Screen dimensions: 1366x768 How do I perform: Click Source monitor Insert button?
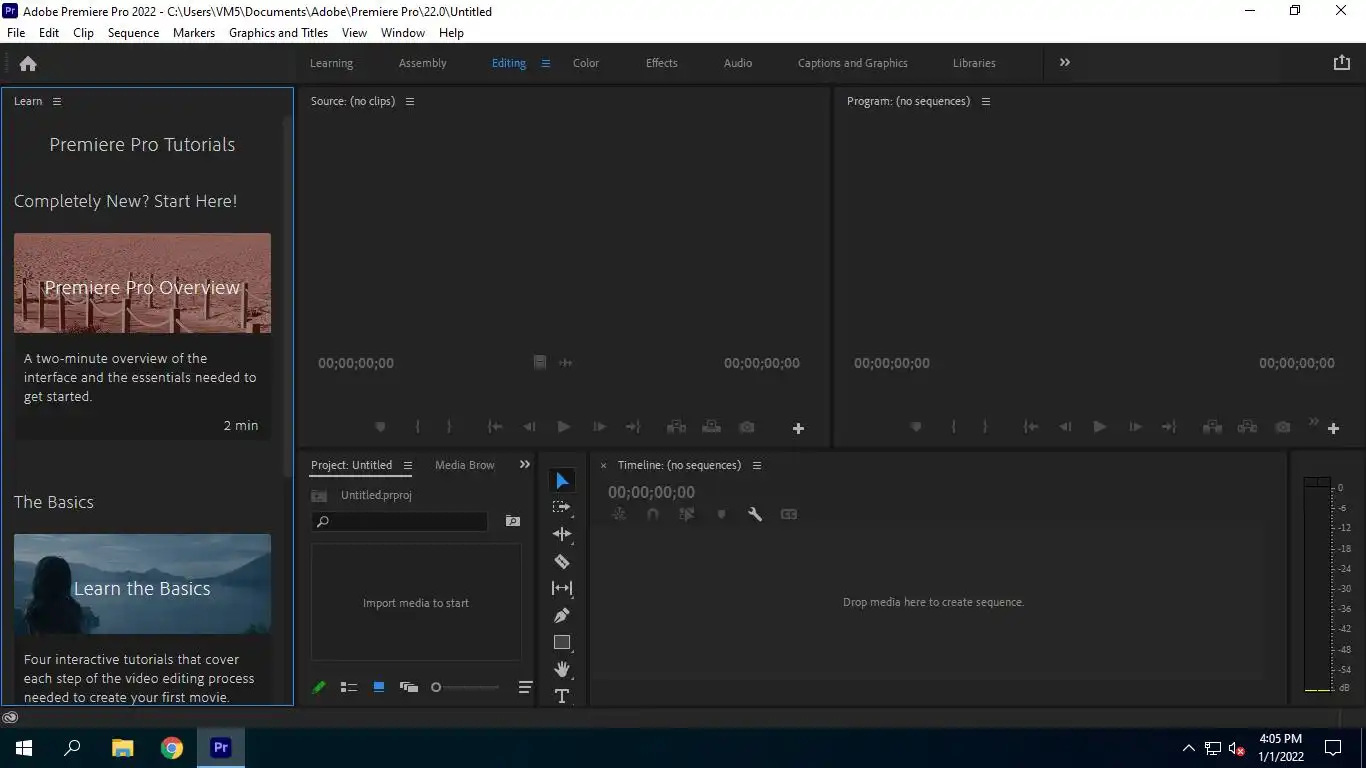677,427
